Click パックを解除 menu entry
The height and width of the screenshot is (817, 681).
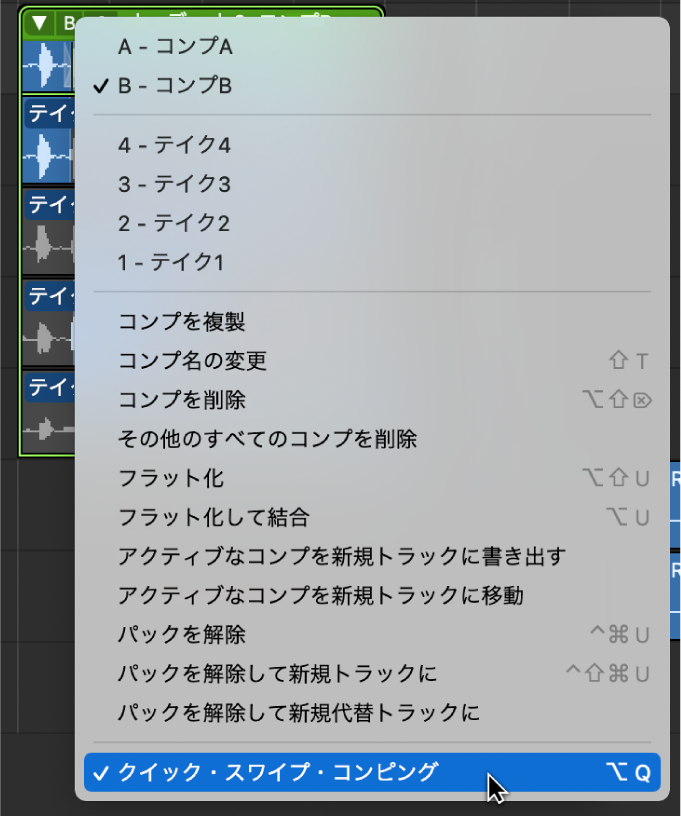(x=372, y=635)
